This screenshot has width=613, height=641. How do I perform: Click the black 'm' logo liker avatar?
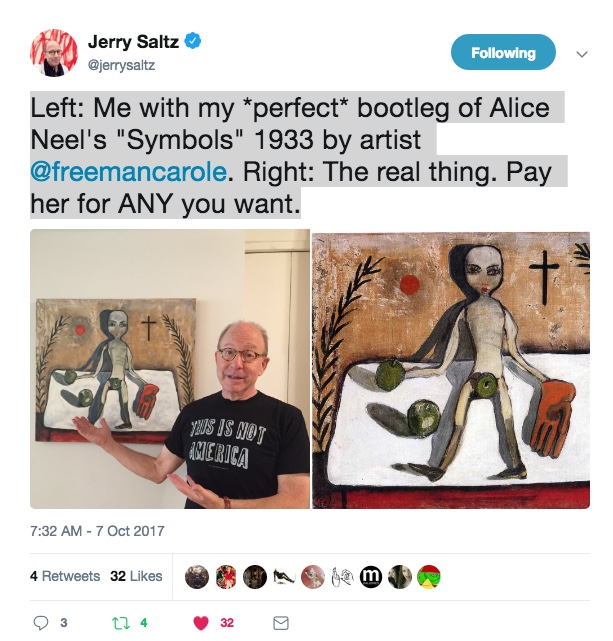pos(371,576)
